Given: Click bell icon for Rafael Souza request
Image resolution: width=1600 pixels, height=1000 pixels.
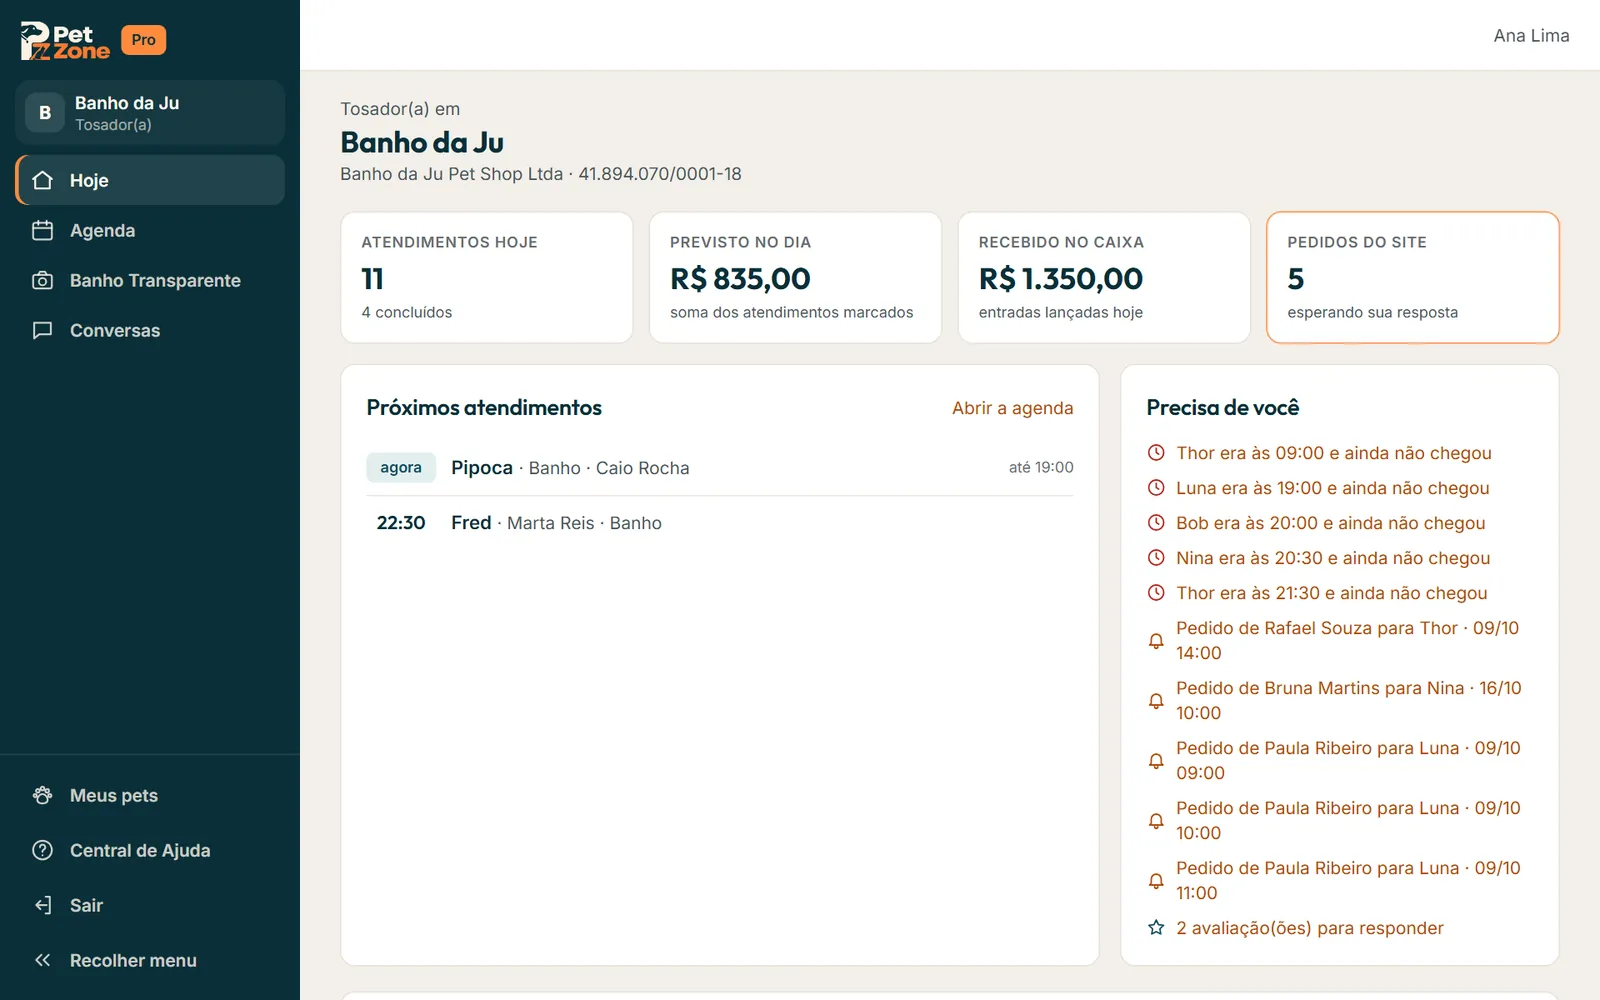Looking at the screenshot, I should pos(1156,640).
